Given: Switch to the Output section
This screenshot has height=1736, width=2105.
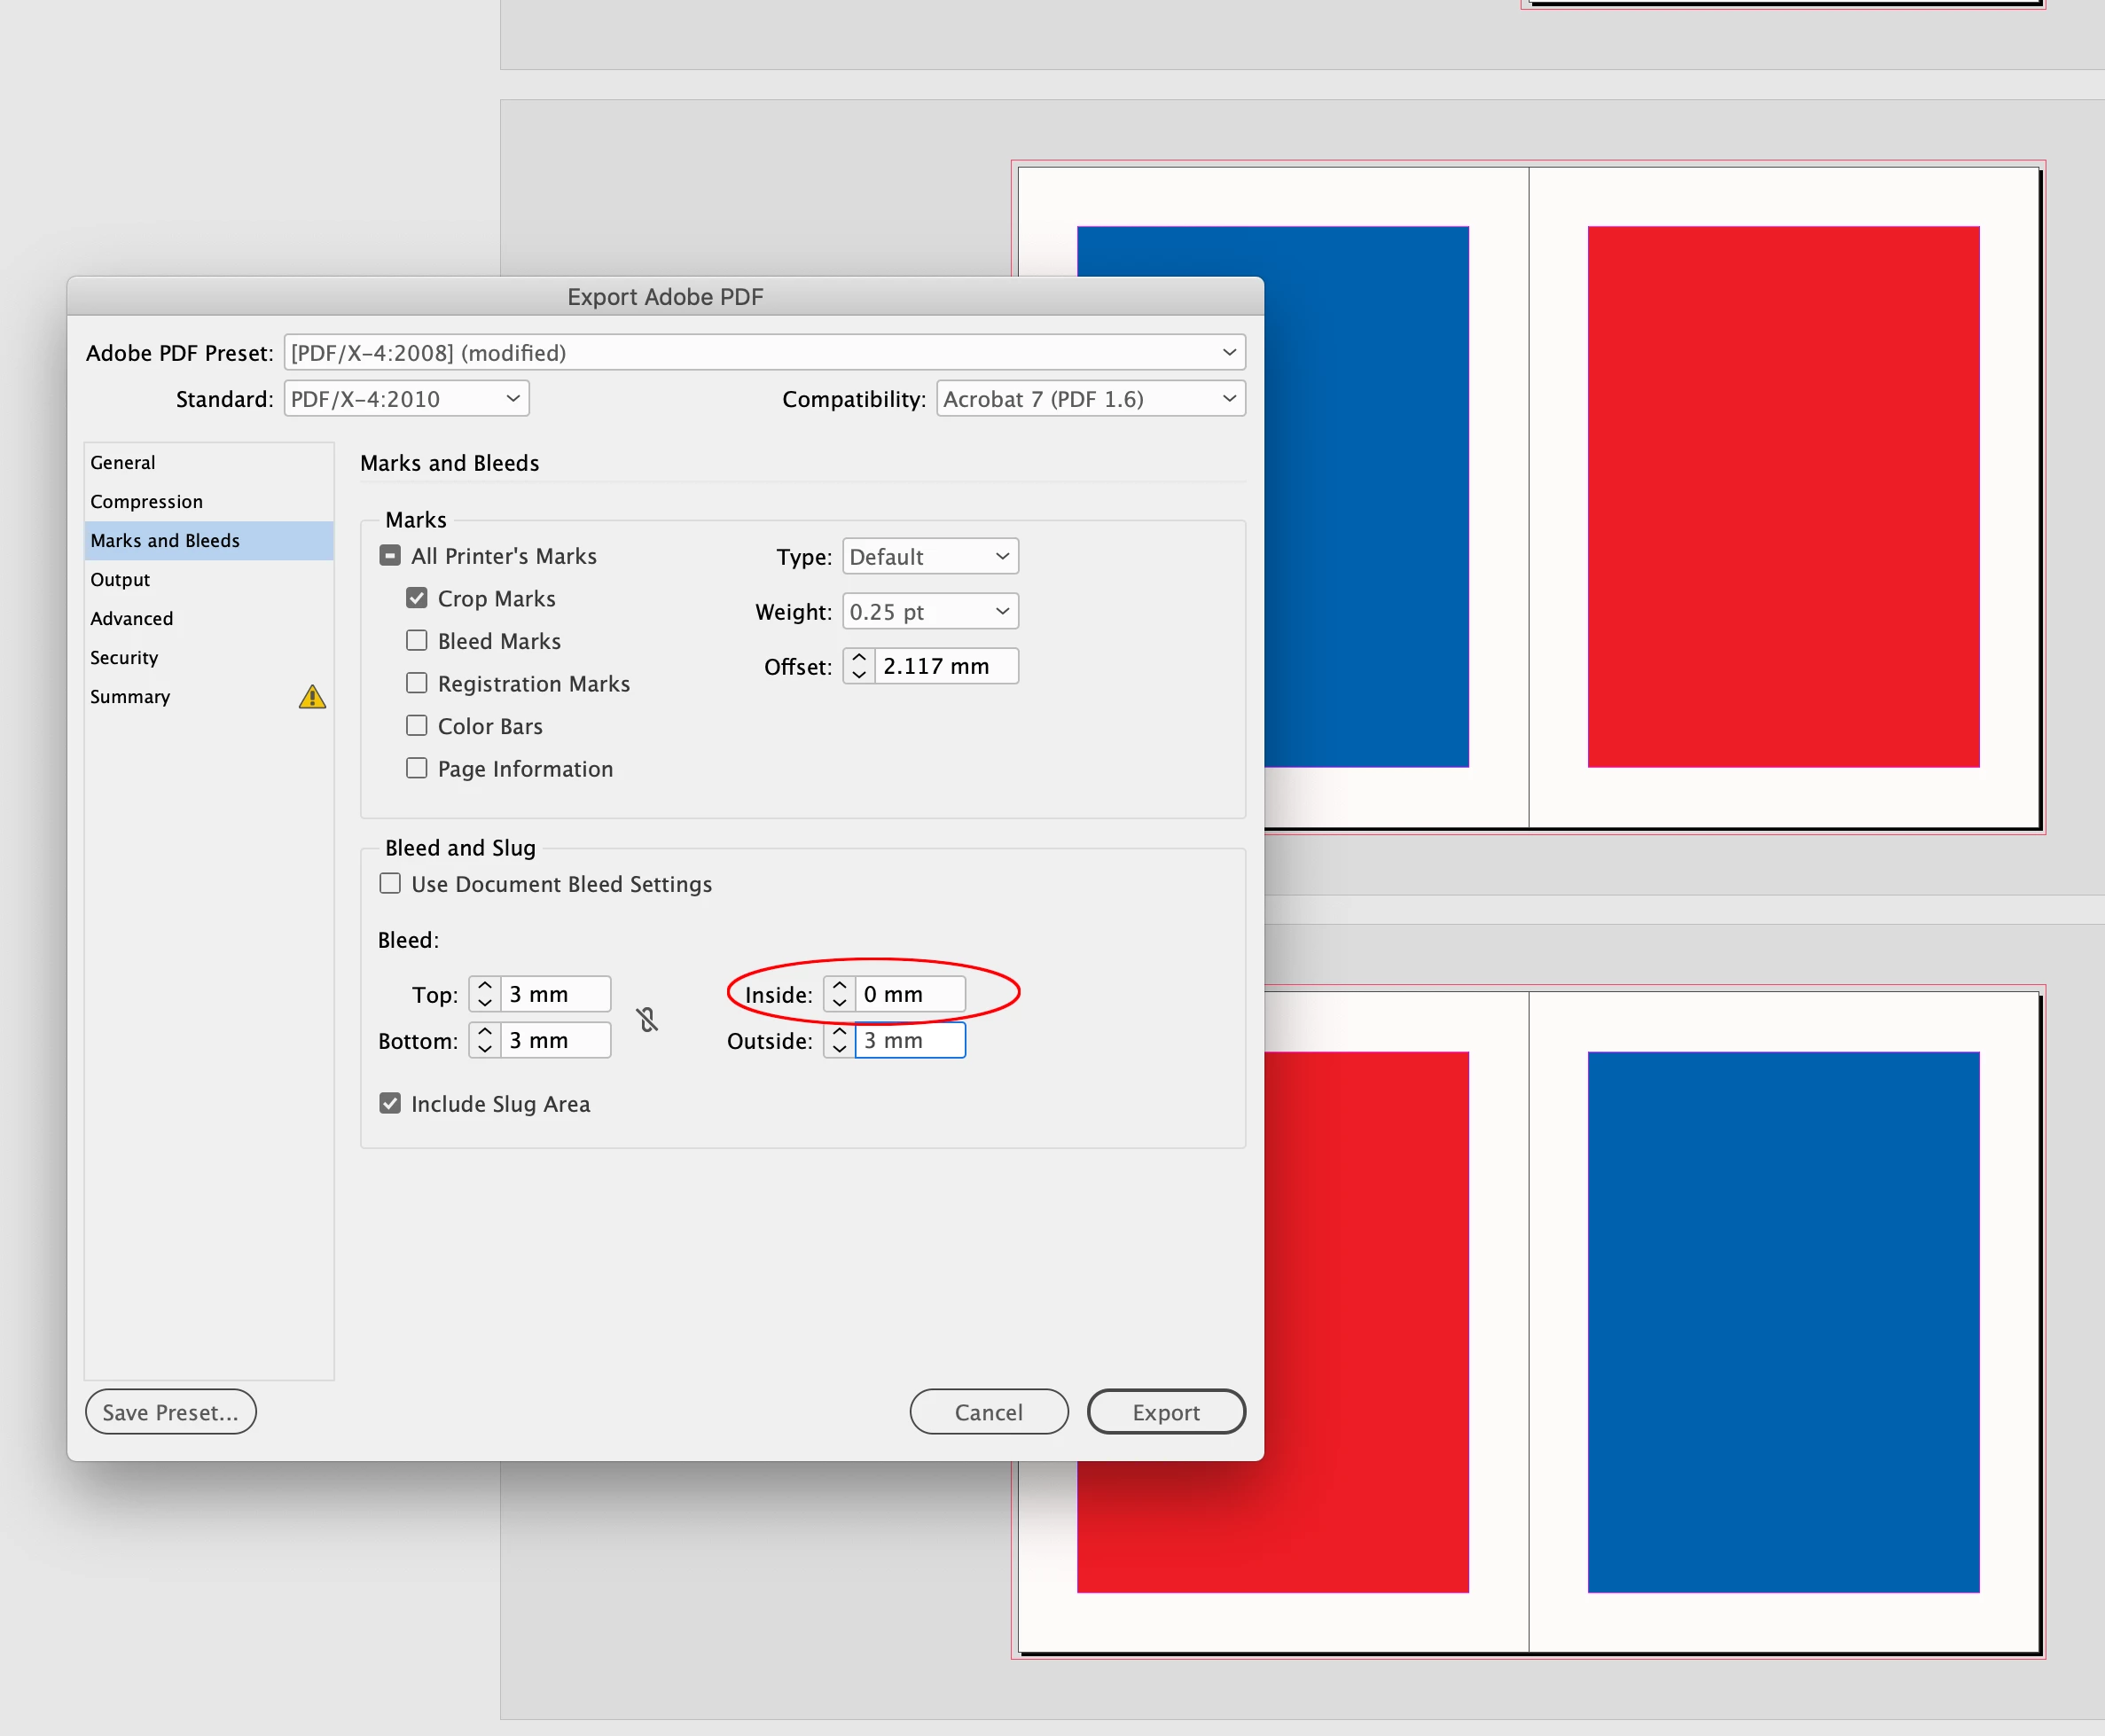Looking at the screenshot, I should tap(120, 580).
